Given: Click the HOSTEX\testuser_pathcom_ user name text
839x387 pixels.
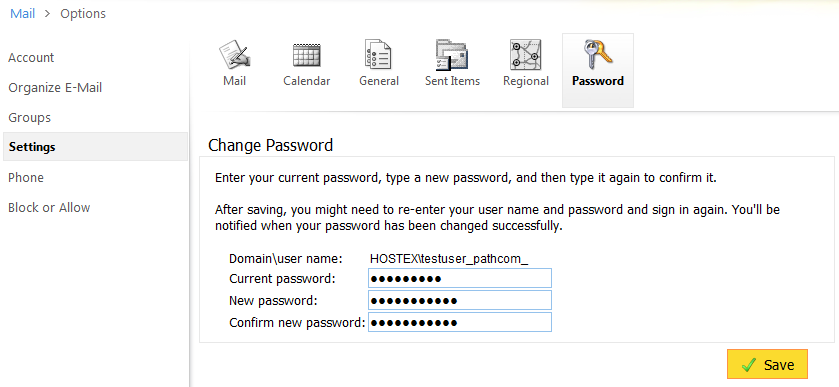Looking at the screenshot, I should point(449,259).
